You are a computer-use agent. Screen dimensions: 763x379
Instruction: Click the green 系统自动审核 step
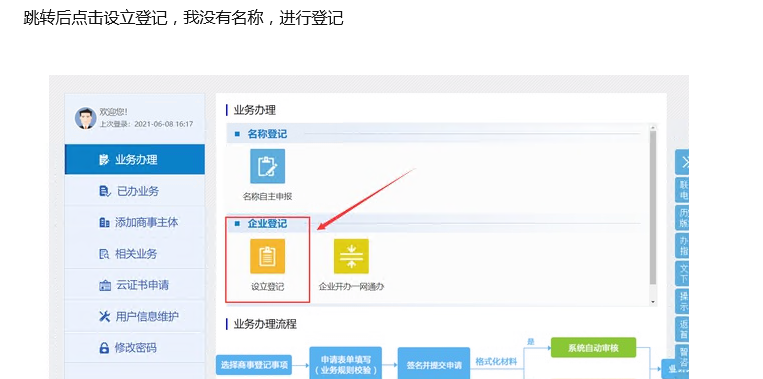pyautogui.click(x=593, y=348)
